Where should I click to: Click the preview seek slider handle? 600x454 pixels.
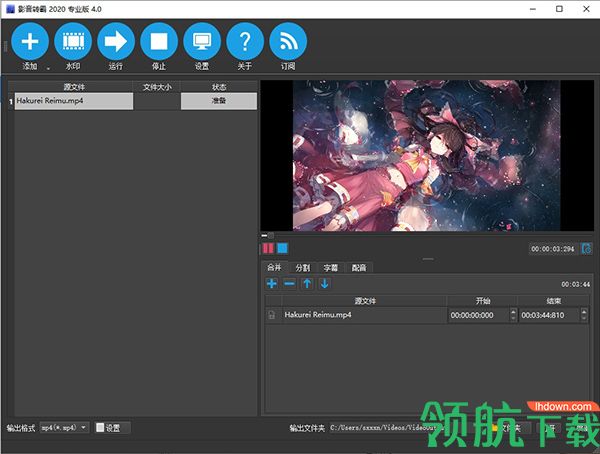[270, 235]
